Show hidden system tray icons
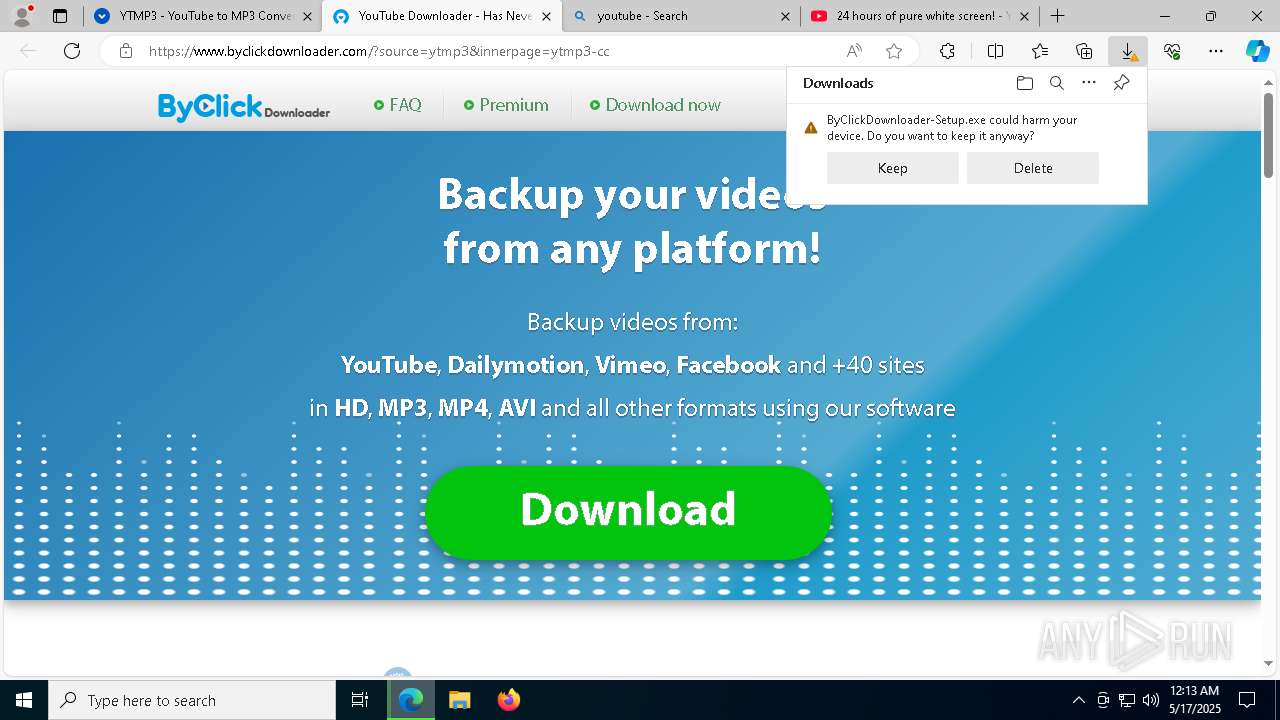The width and height of the screenshot is (1280, 720). pos(1078,700)
